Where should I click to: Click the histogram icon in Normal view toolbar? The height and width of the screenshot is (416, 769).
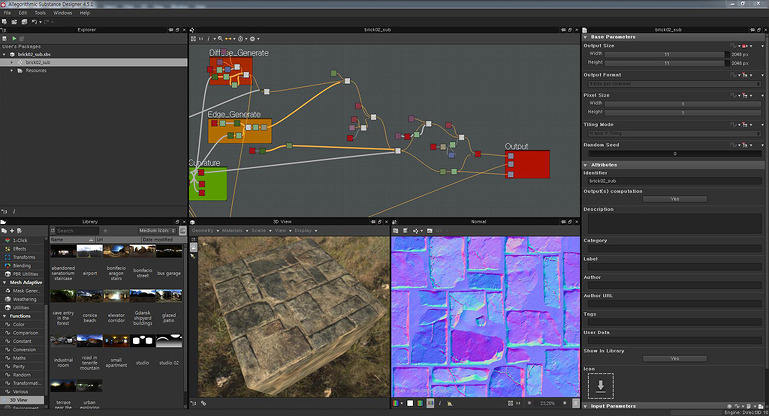[x=450, y=403]
